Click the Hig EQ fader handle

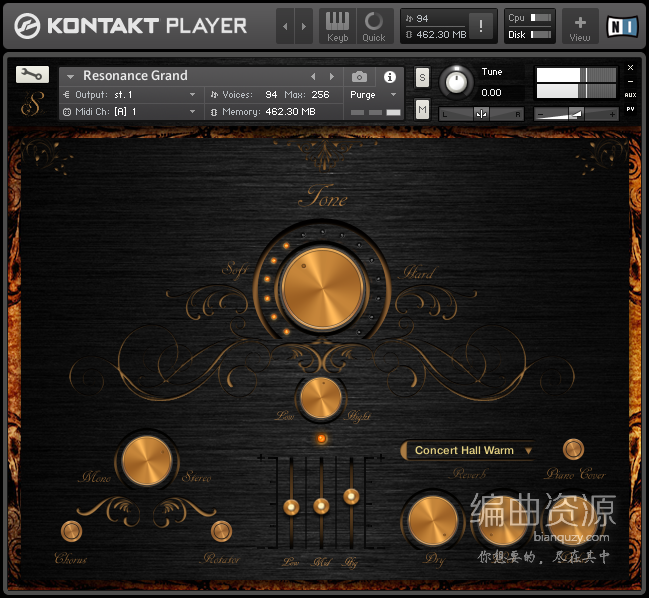tap(351, 496)
